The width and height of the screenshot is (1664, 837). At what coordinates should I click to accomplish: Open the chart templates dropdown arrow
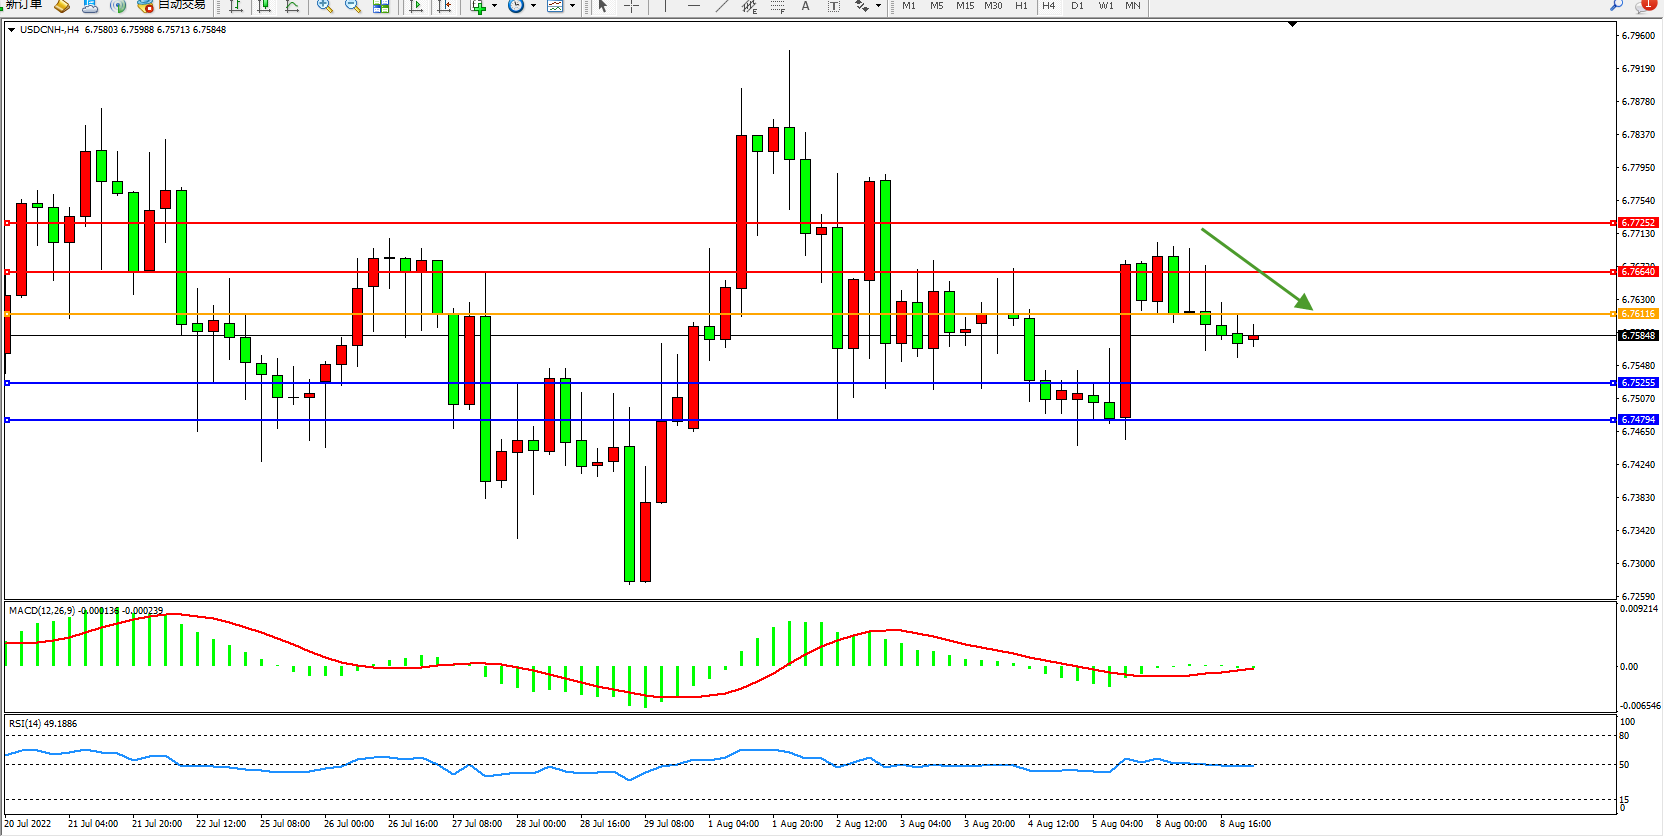tap(572, 6)
